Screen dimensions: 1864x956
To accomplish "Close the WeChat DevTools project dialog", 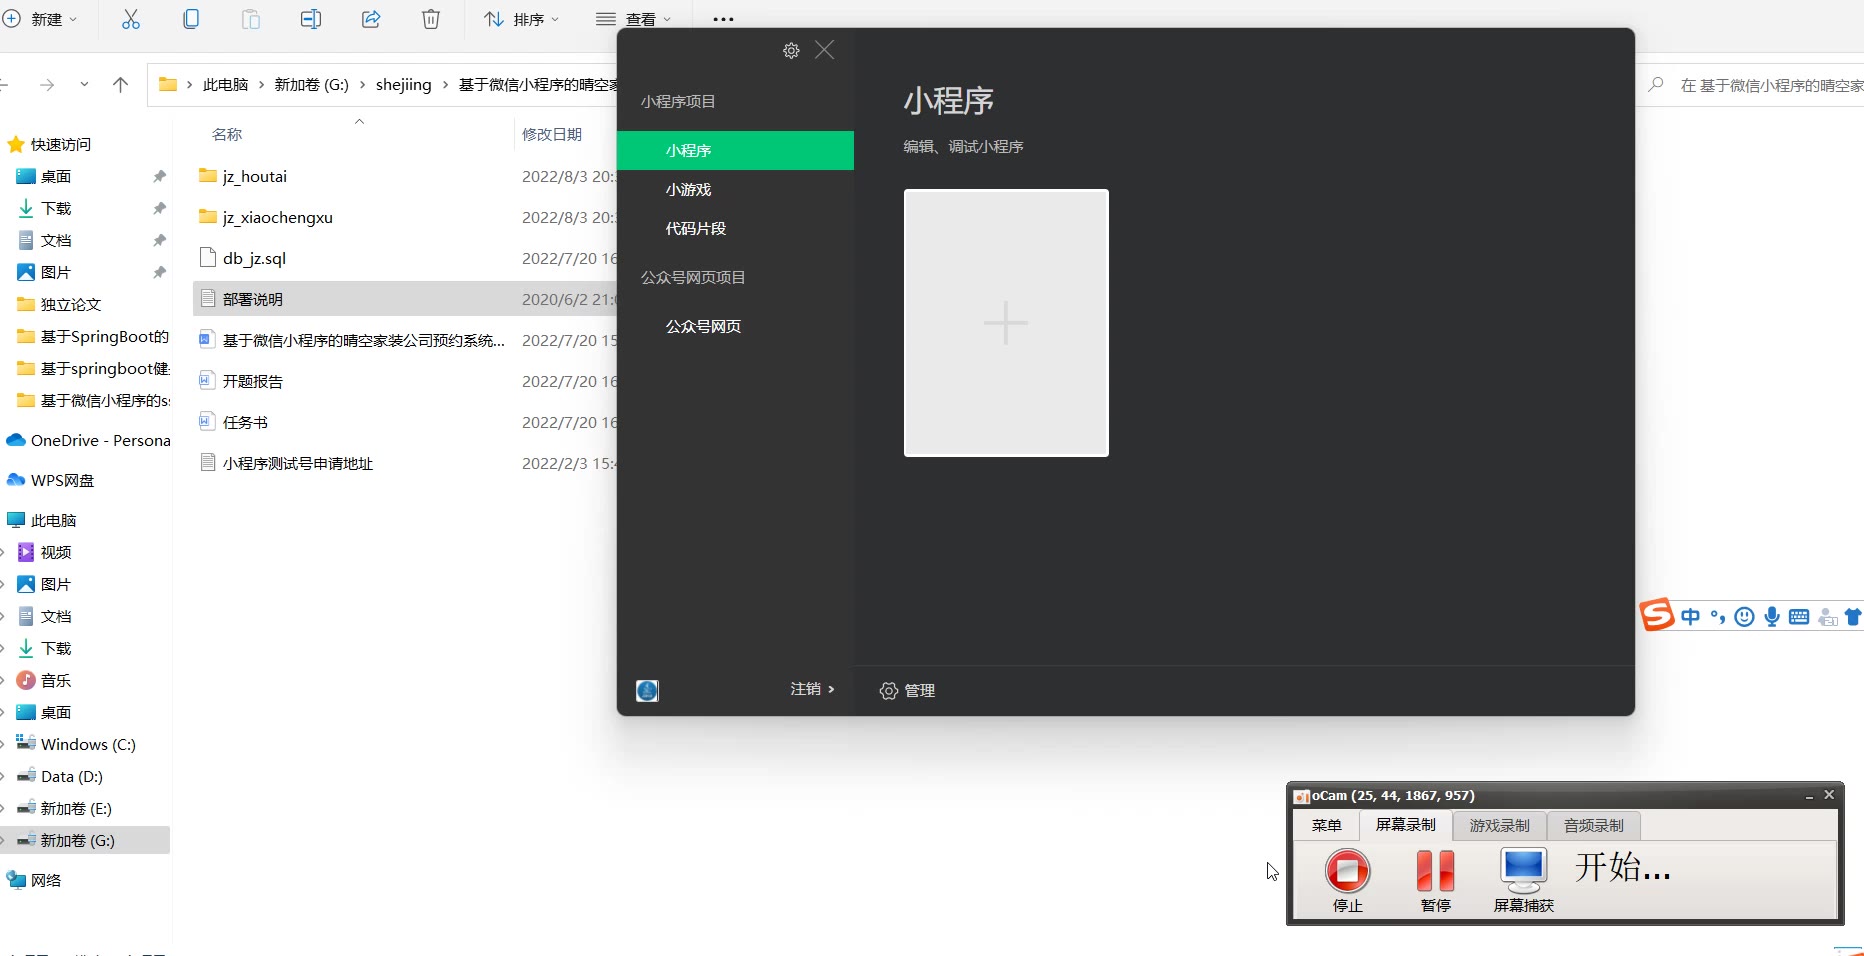I will click(x=824, y=50).
